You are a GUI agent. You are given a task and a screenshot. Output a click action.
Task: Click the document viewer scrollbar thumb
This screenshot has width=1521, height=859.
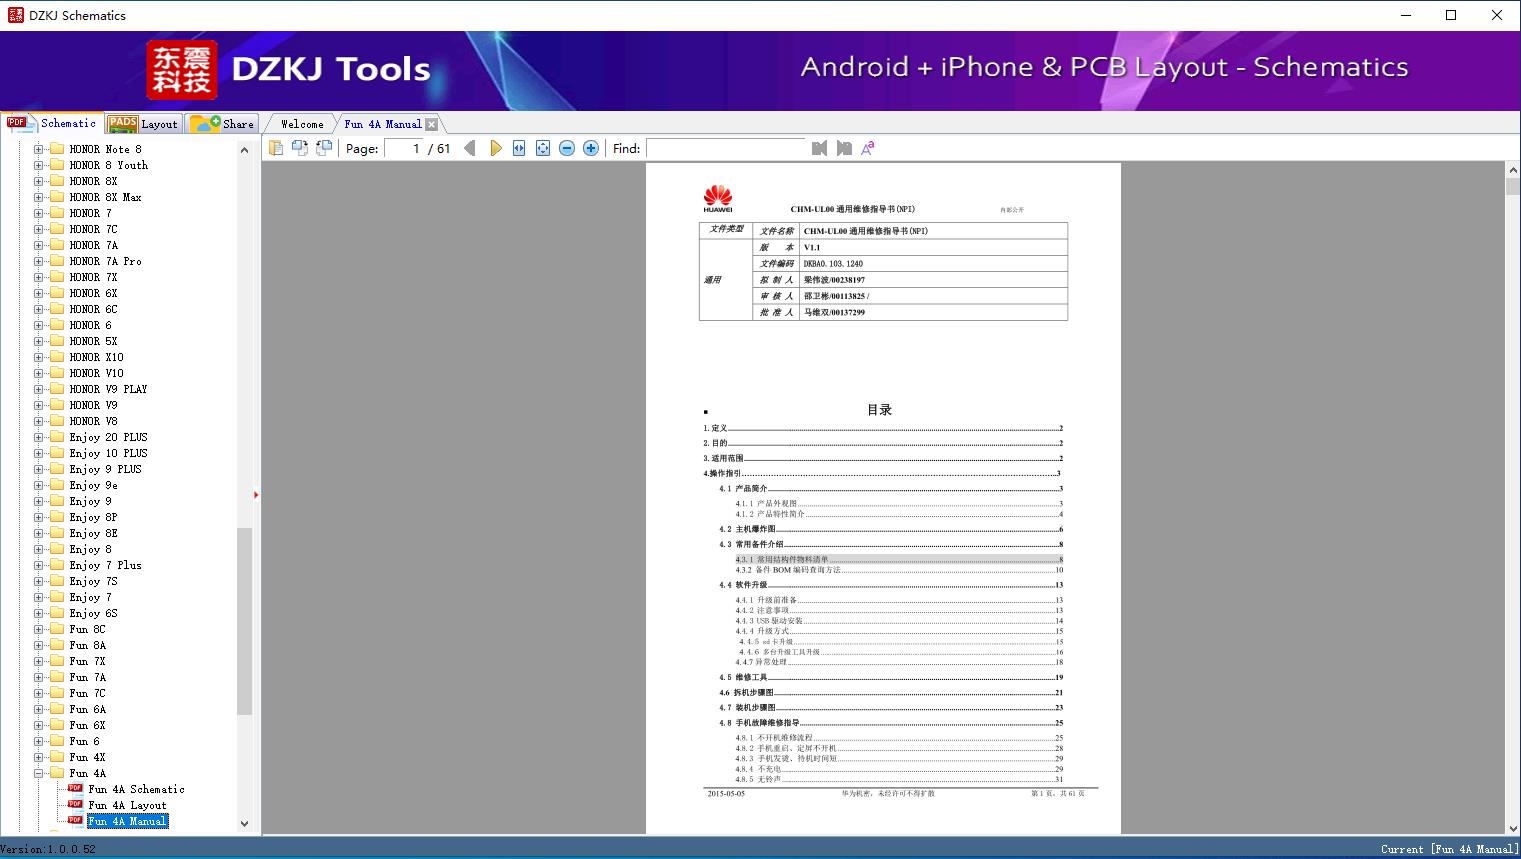pyautogui.click(x=1513, y=187)
